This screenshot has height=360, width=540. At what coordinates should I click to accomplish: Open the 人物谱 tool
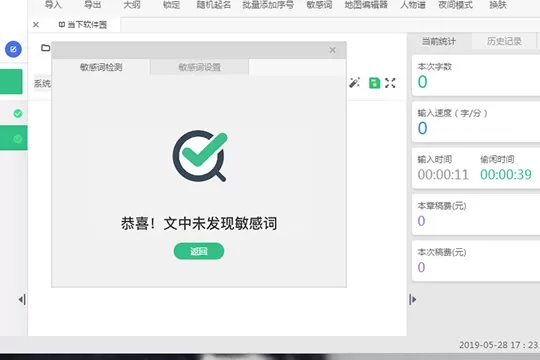coord(413,5)
